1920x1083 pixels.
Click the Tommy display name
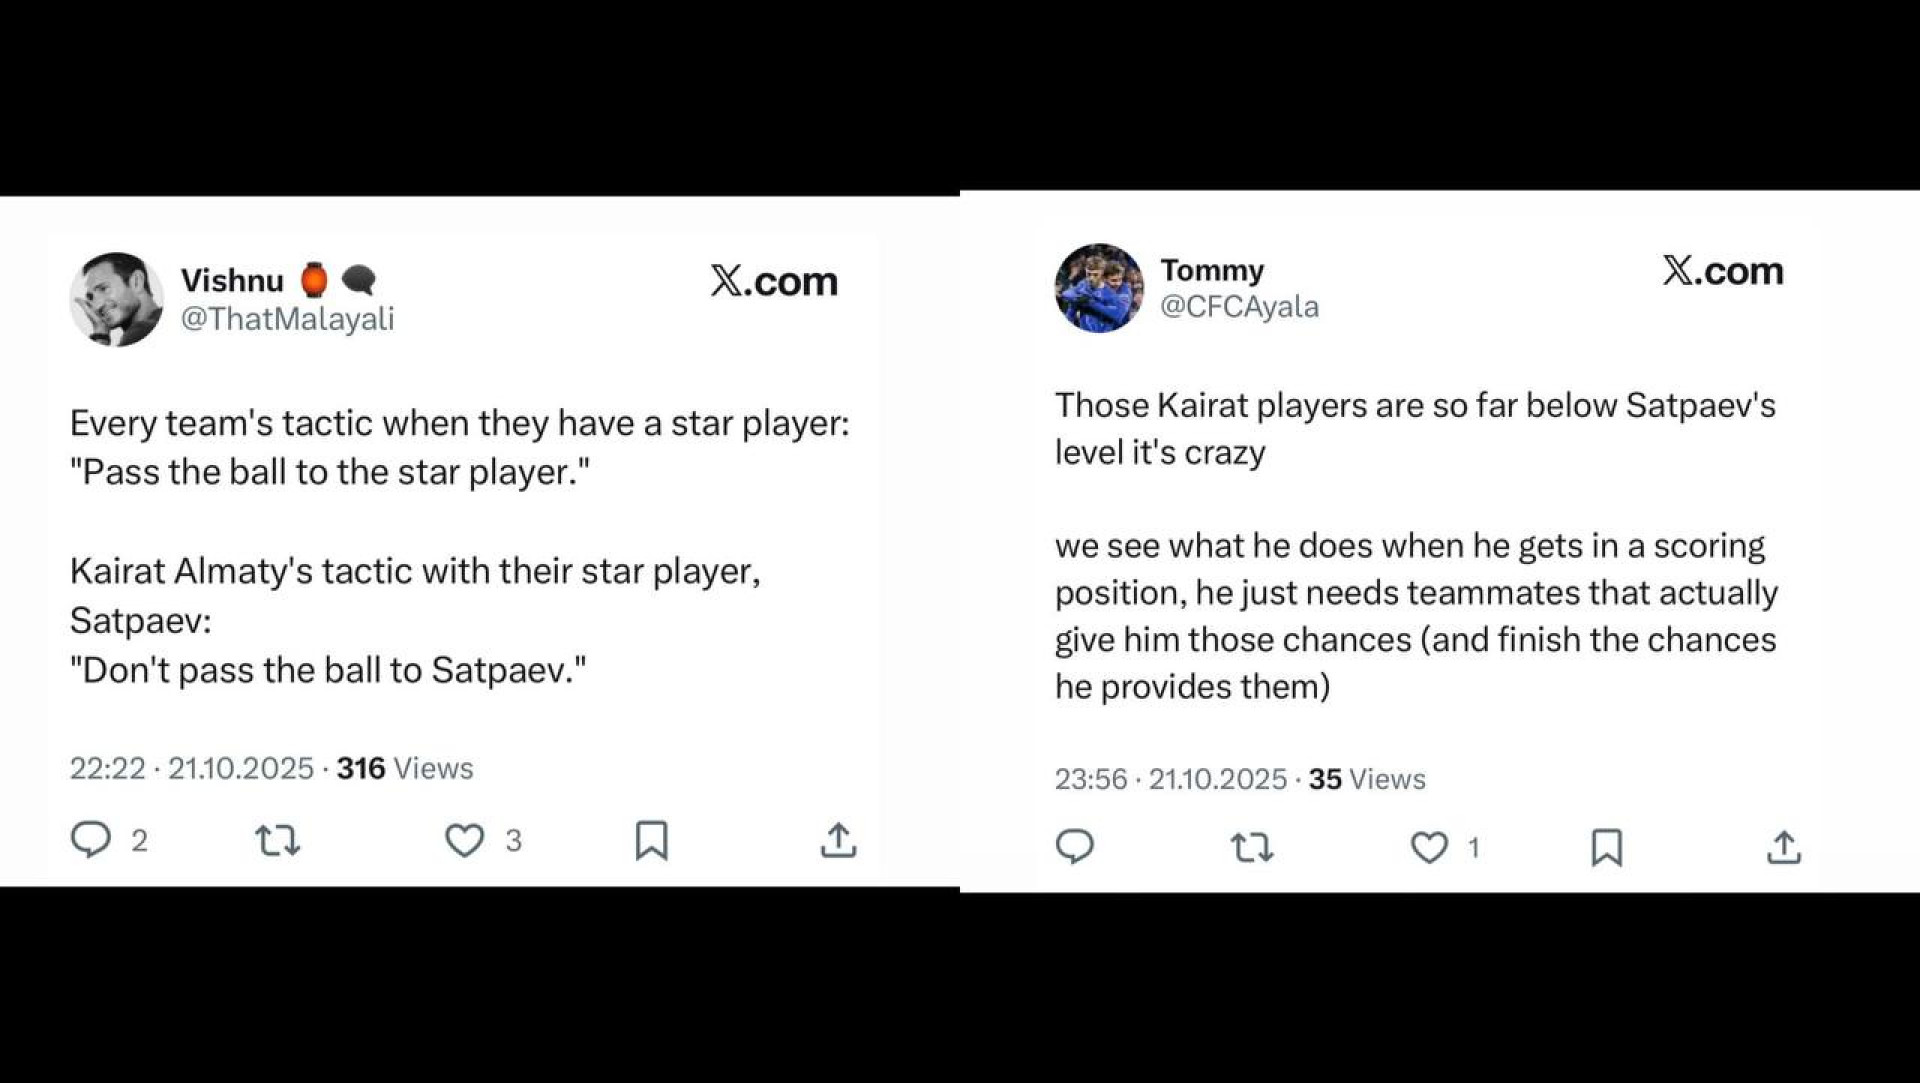click(x=1212, y=270)
